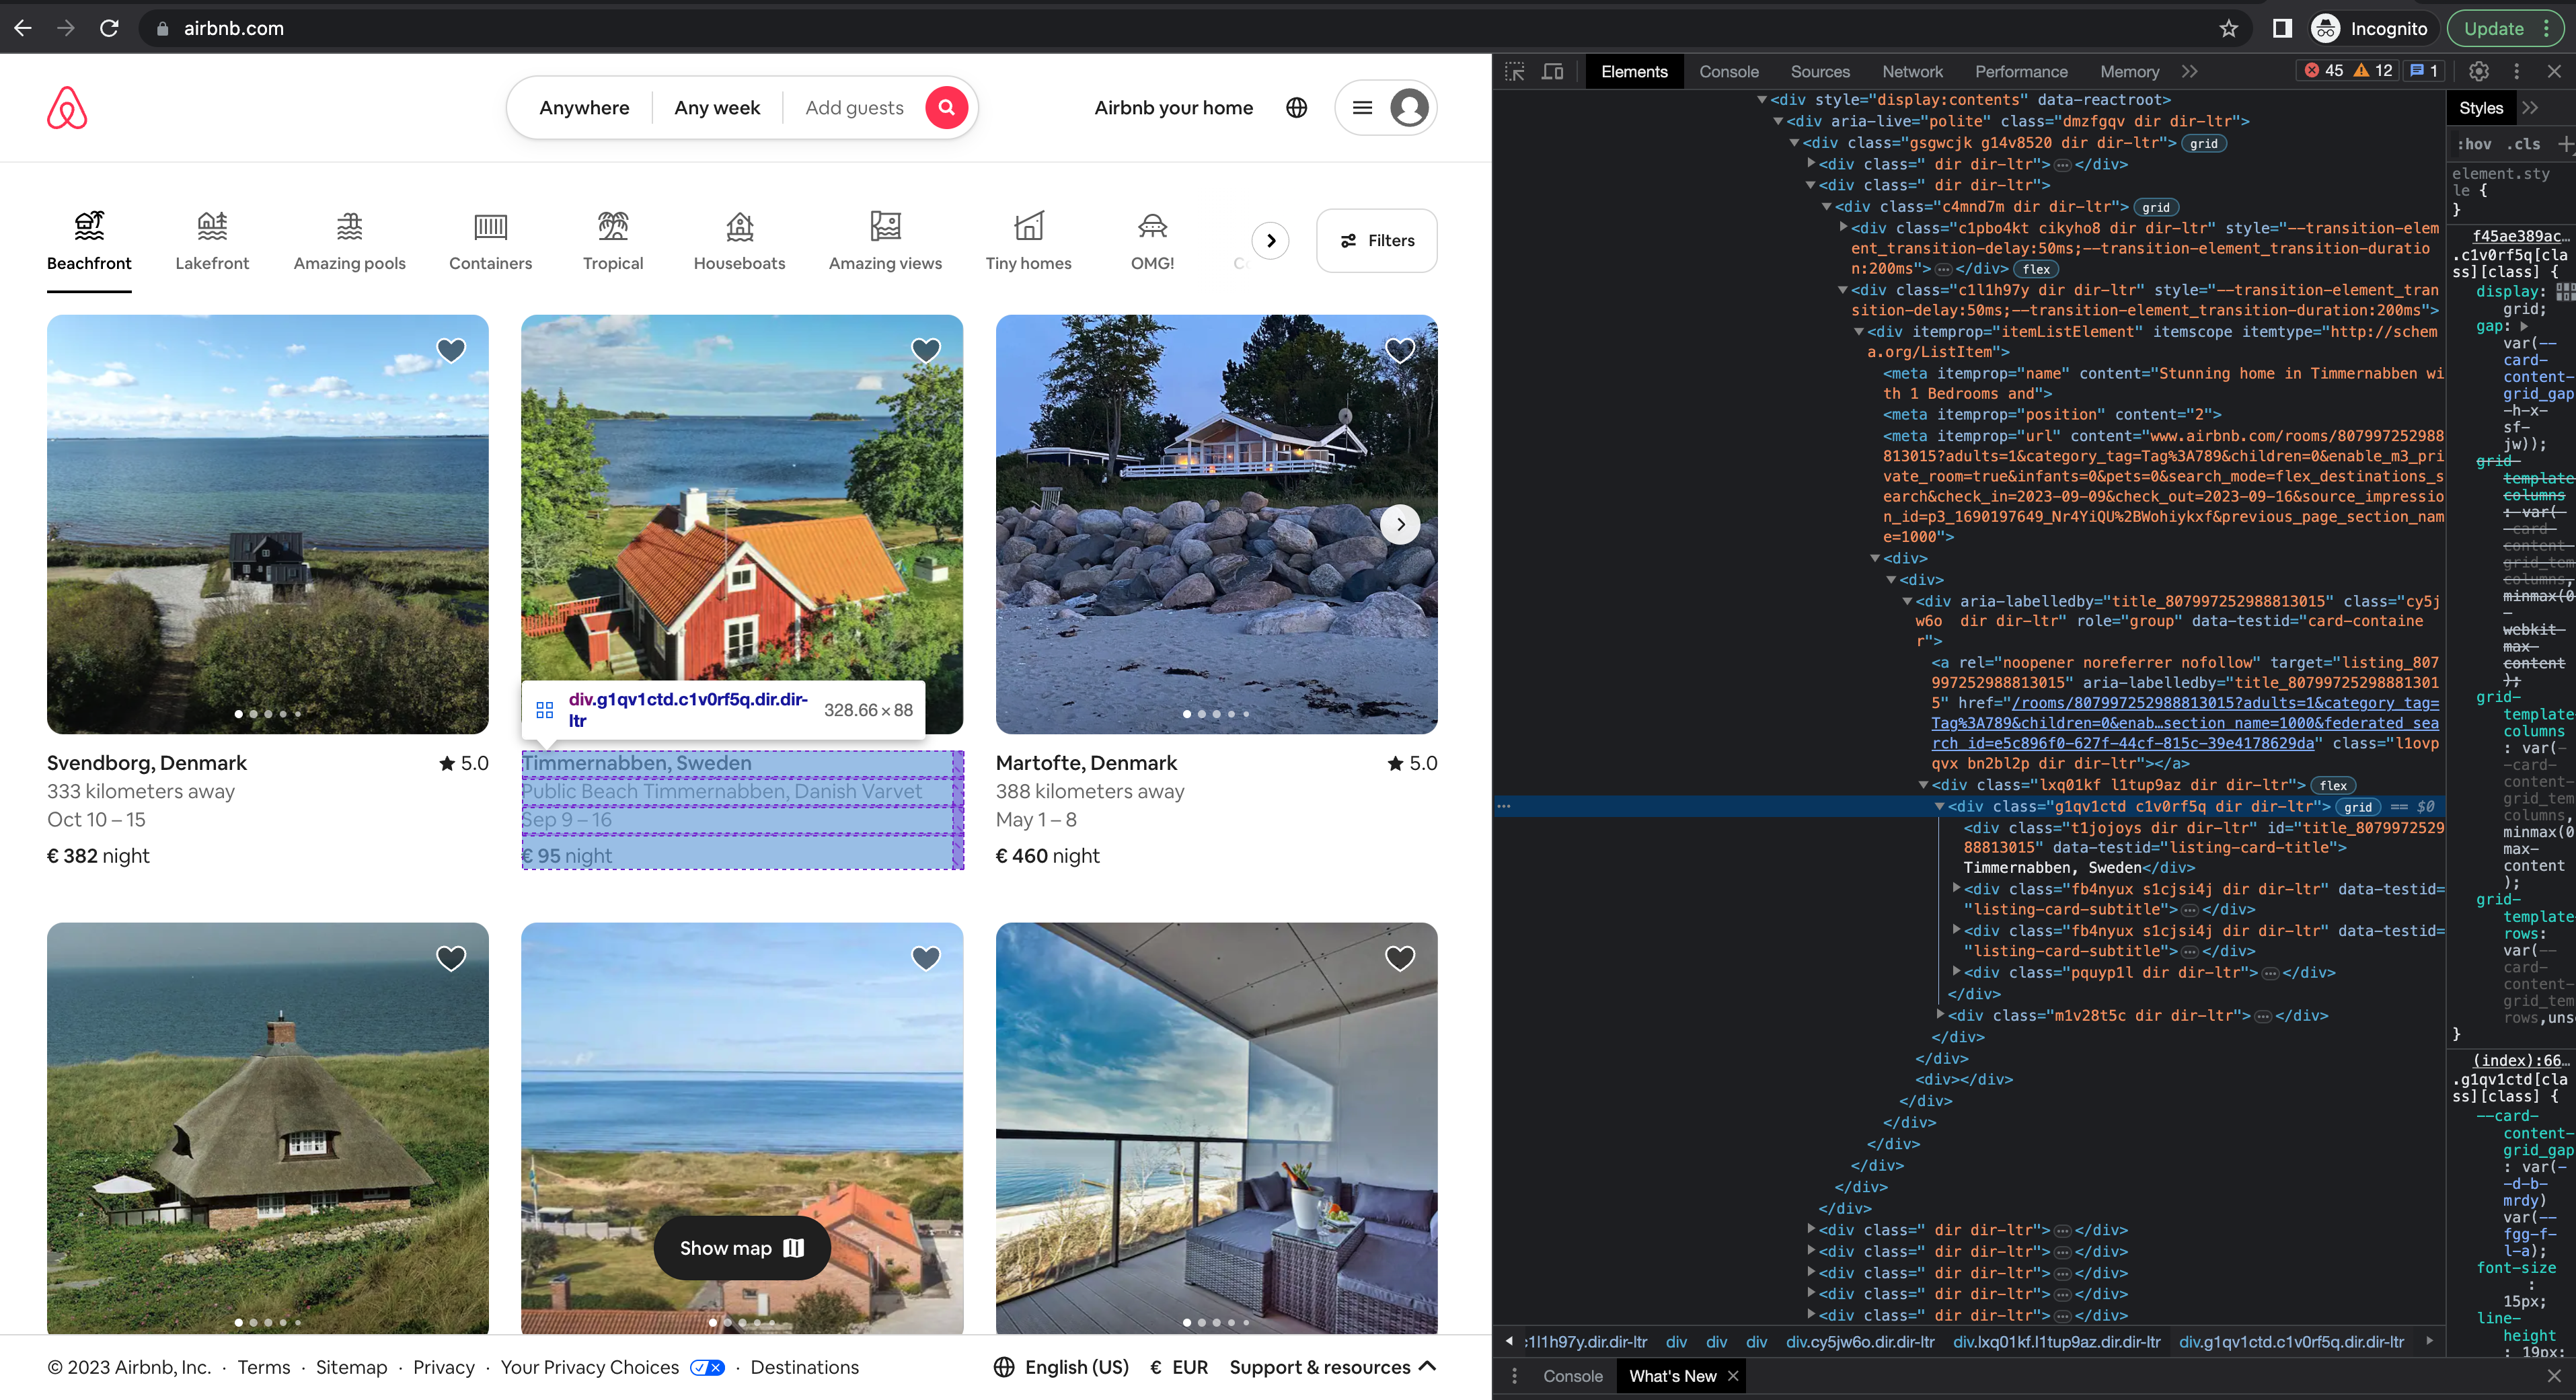2576x1400 pixels.
Task: Open the Destinations footer link
Action: point(804,1367)
